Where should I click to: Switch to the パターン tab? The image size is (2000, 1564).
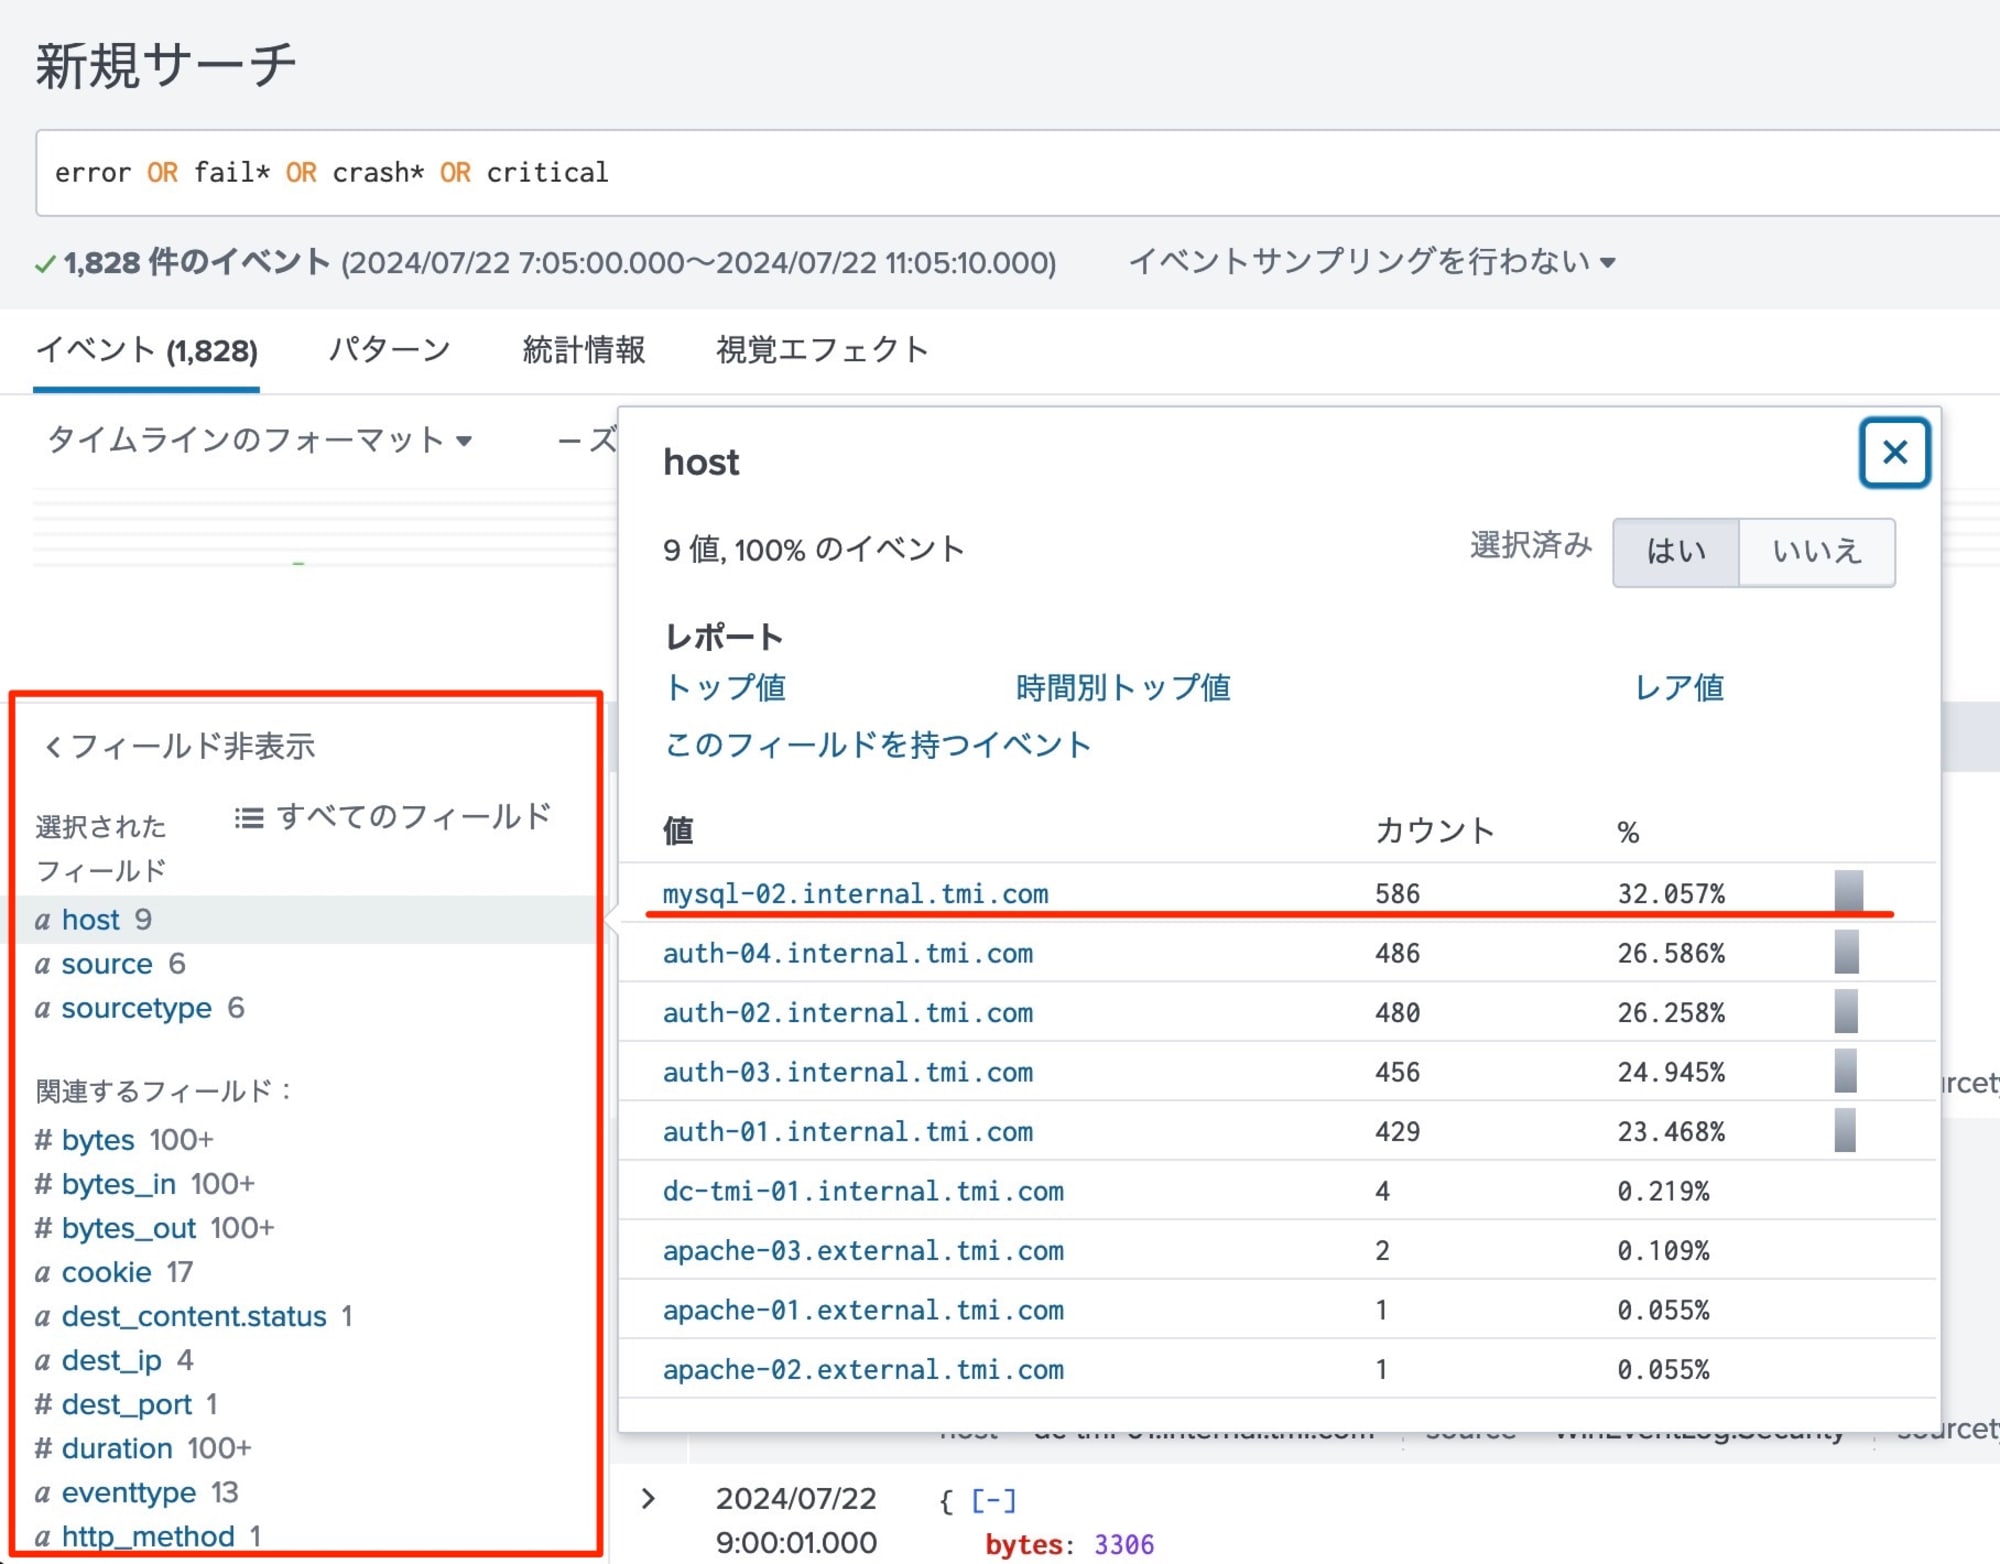point(390,350)
